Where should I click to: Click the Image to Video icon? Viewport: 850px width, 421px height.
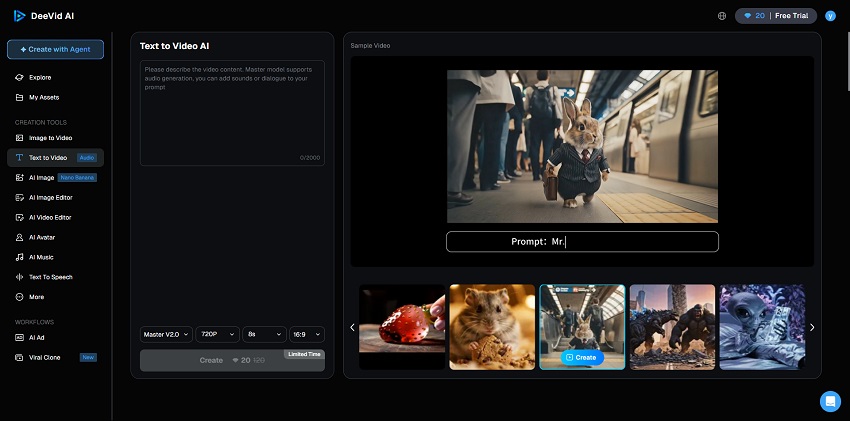[x=20, y=138]
